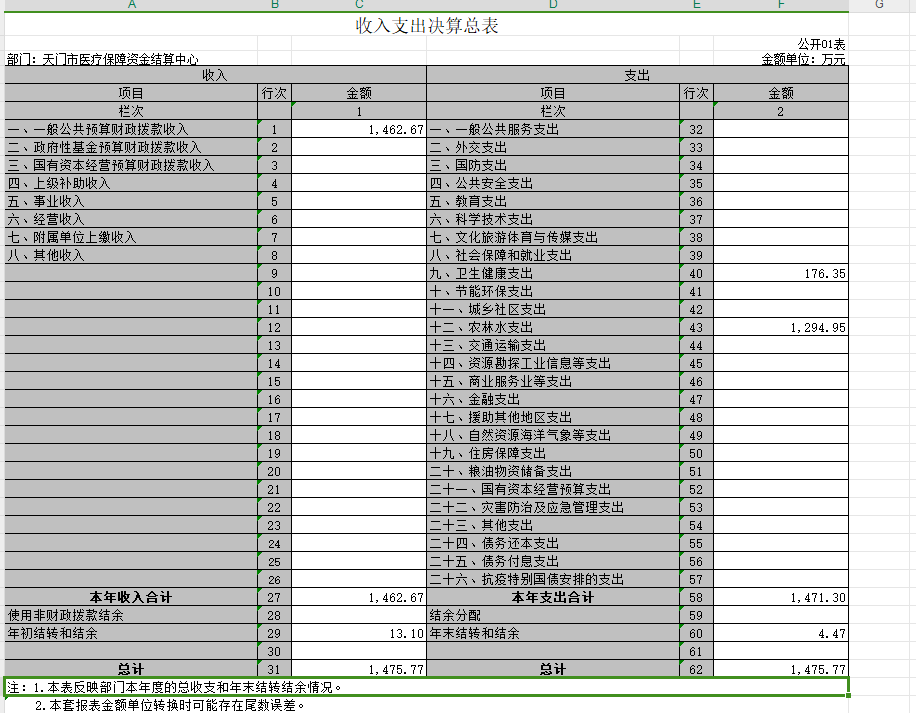The image size is (916, 713).
Task: Select the cell 九、卫生健康支出
Action: (553, 273)
